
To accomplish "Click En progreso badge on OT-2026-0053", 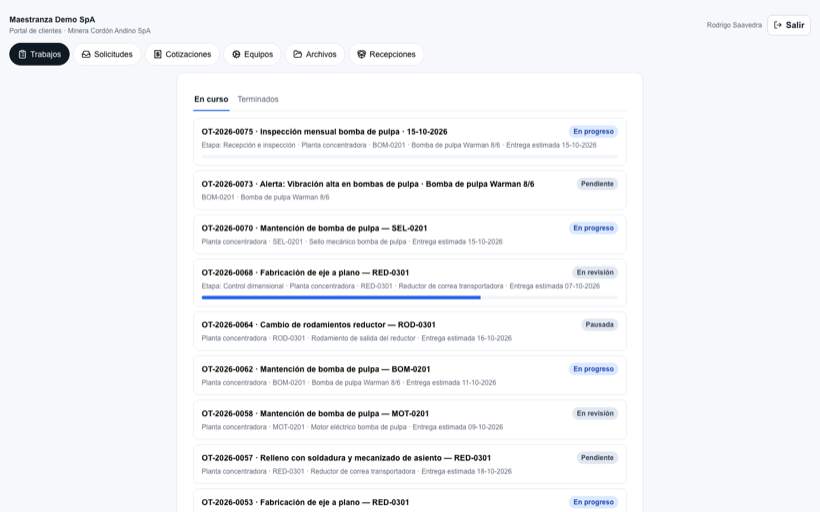I will click(x=593, y=503).
